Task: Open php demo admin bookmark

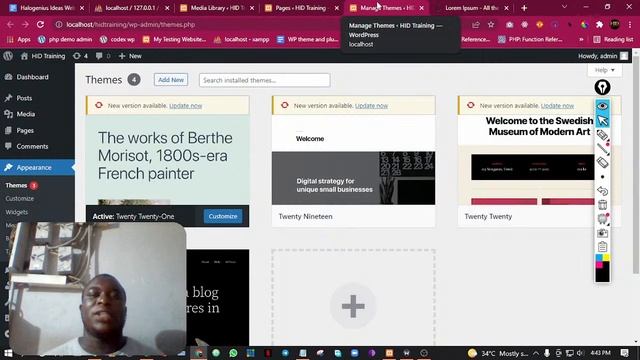Action: pyautogui.click(x=65, y=40)
